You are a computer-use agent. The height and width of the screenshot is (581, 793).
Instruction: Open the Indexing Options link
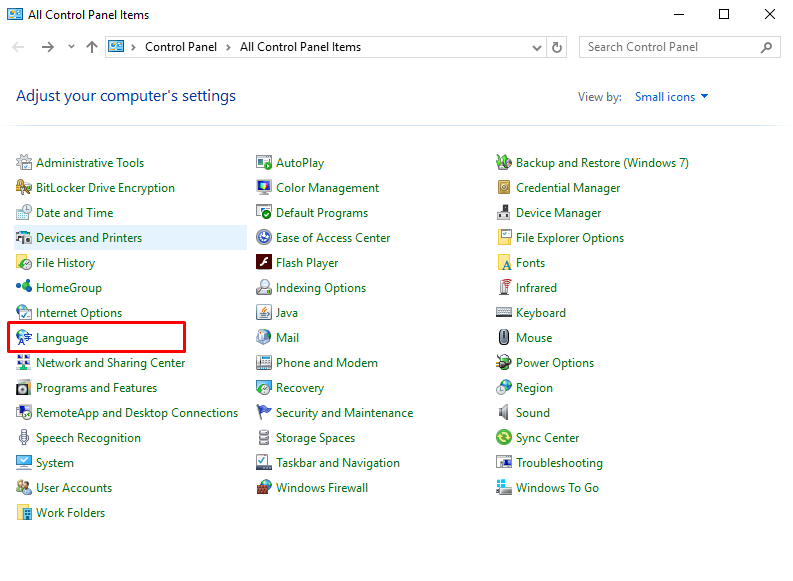[321, 288]
